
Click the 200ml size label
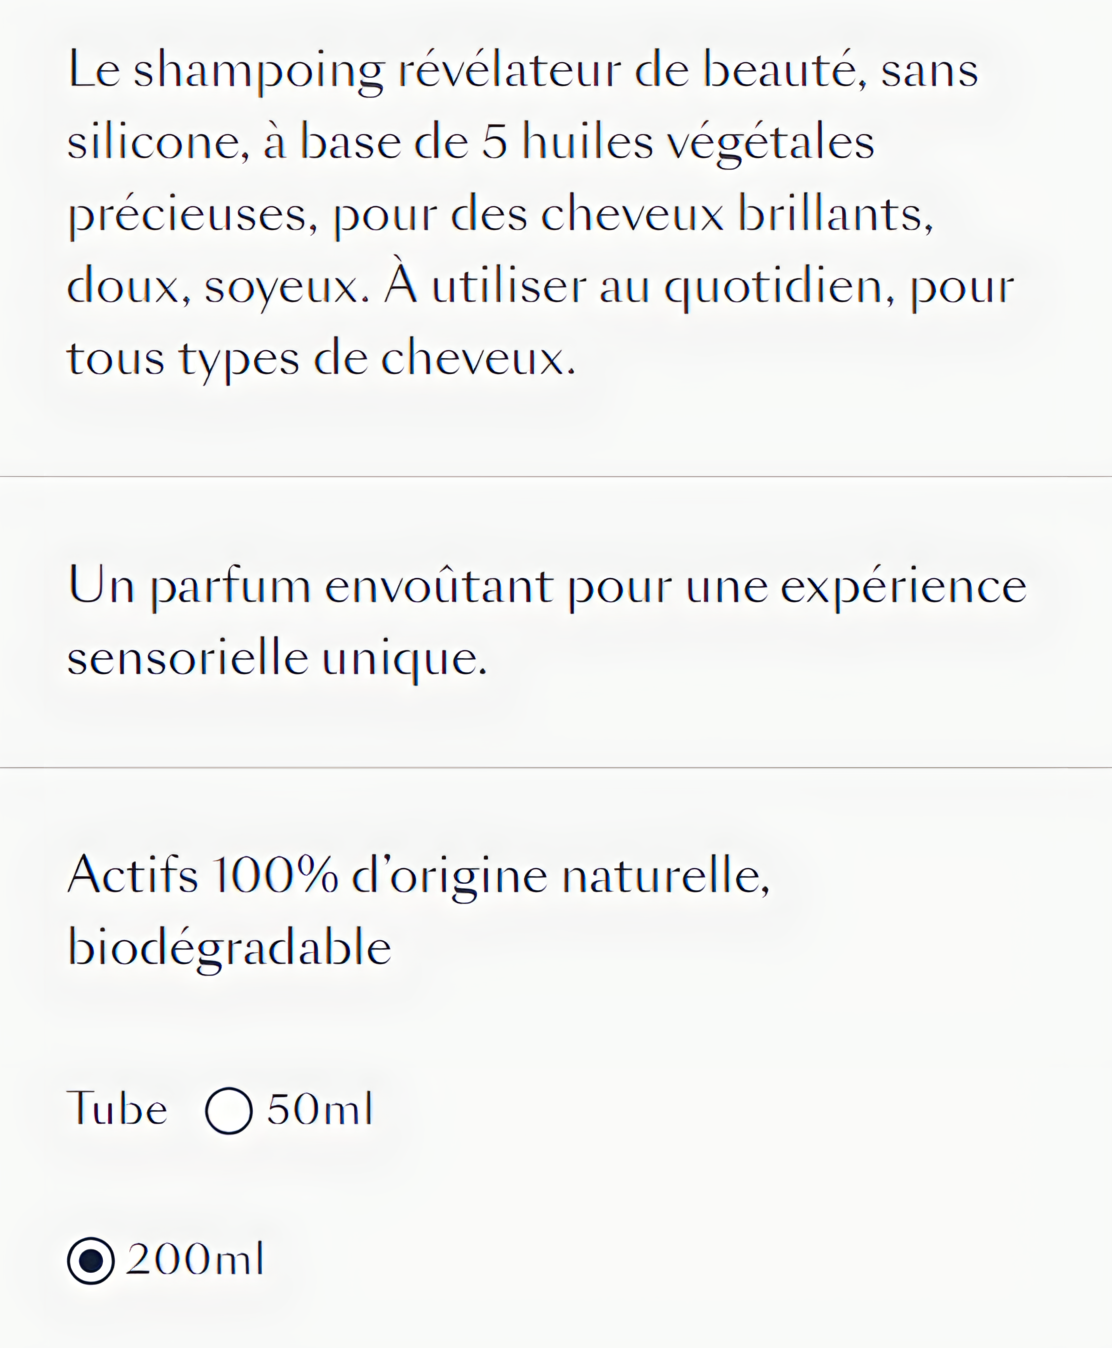[x=195, y=1258]
